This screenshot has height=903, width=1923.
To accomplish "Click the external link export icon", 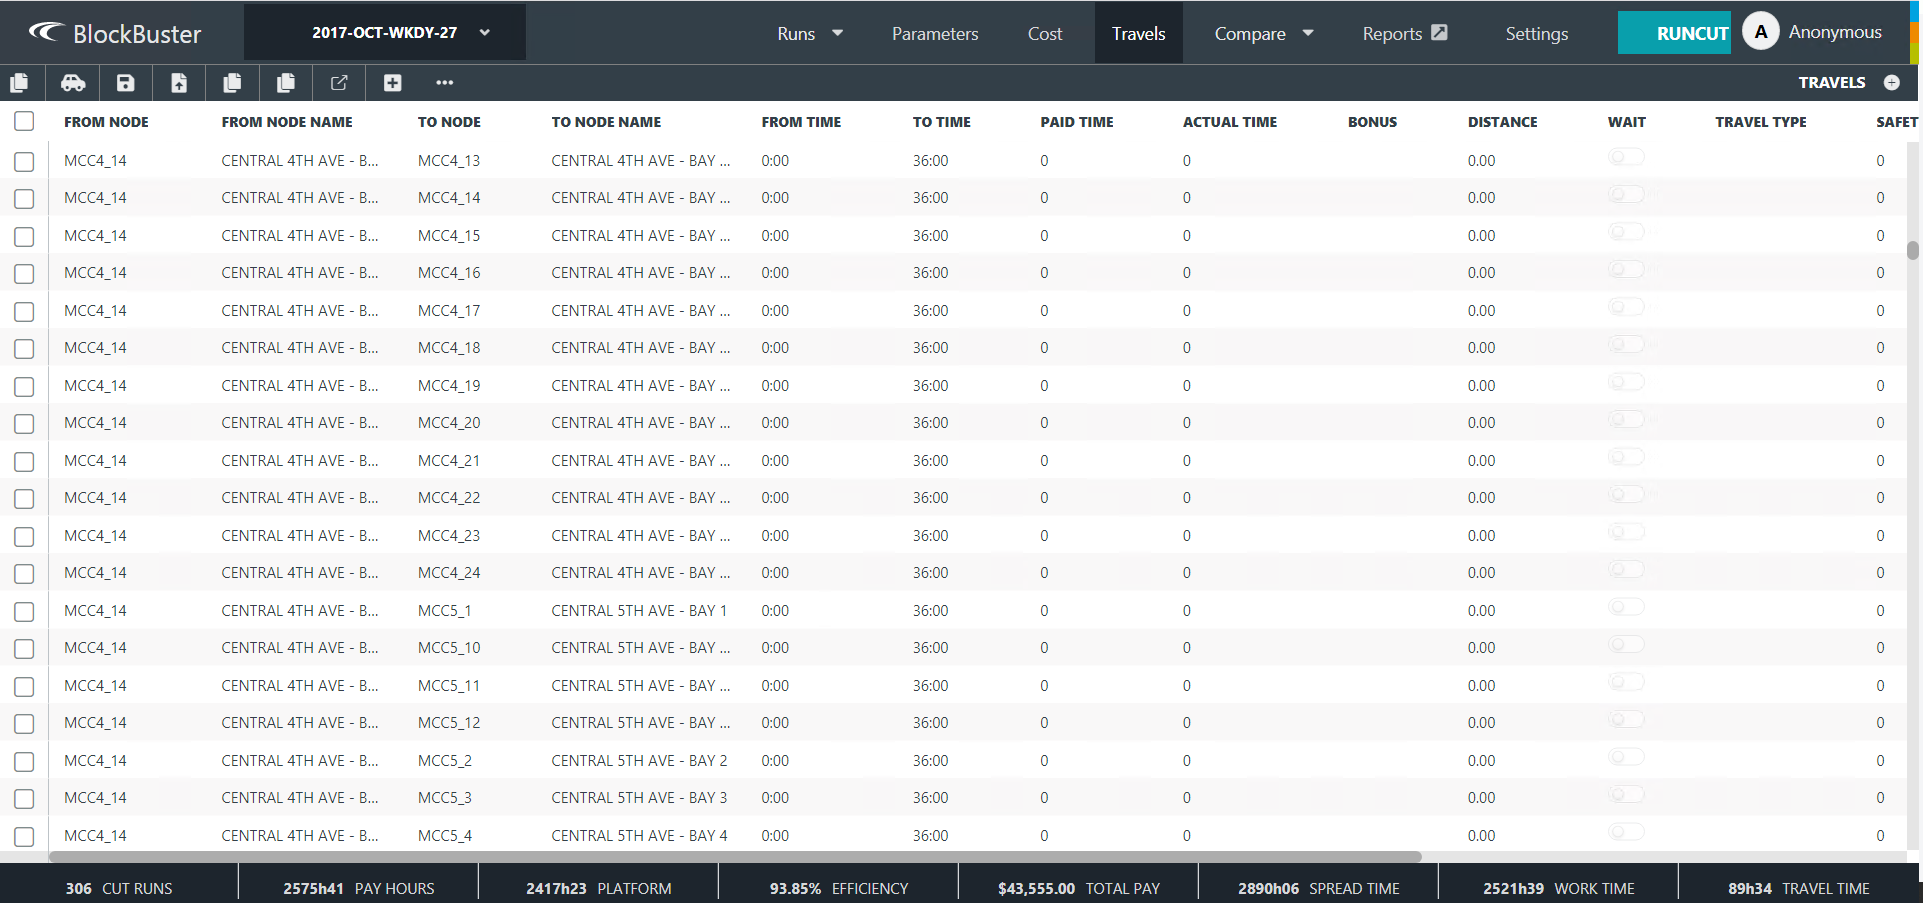I will tap(339, 83).
